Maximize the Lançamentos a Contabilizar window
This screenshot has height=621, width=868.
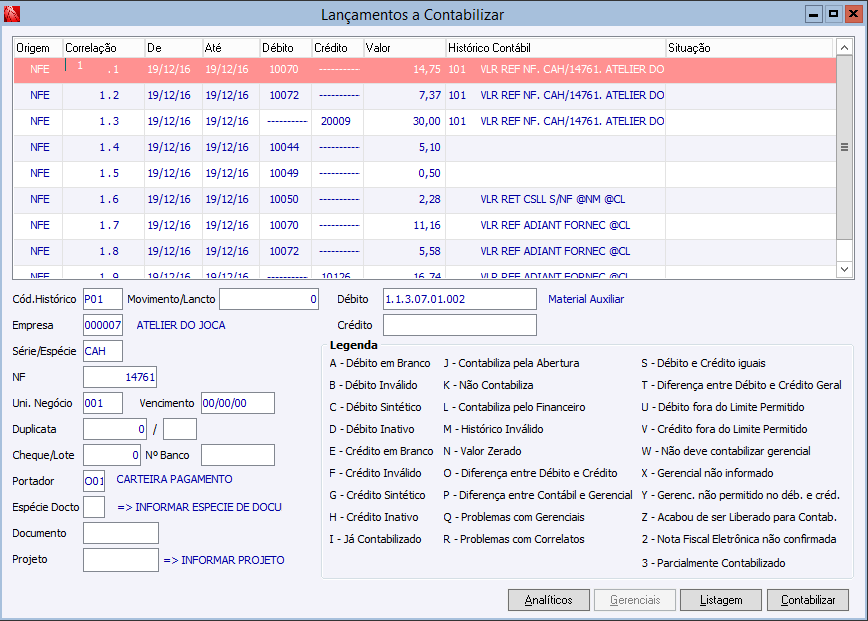[x=833, y=14]
